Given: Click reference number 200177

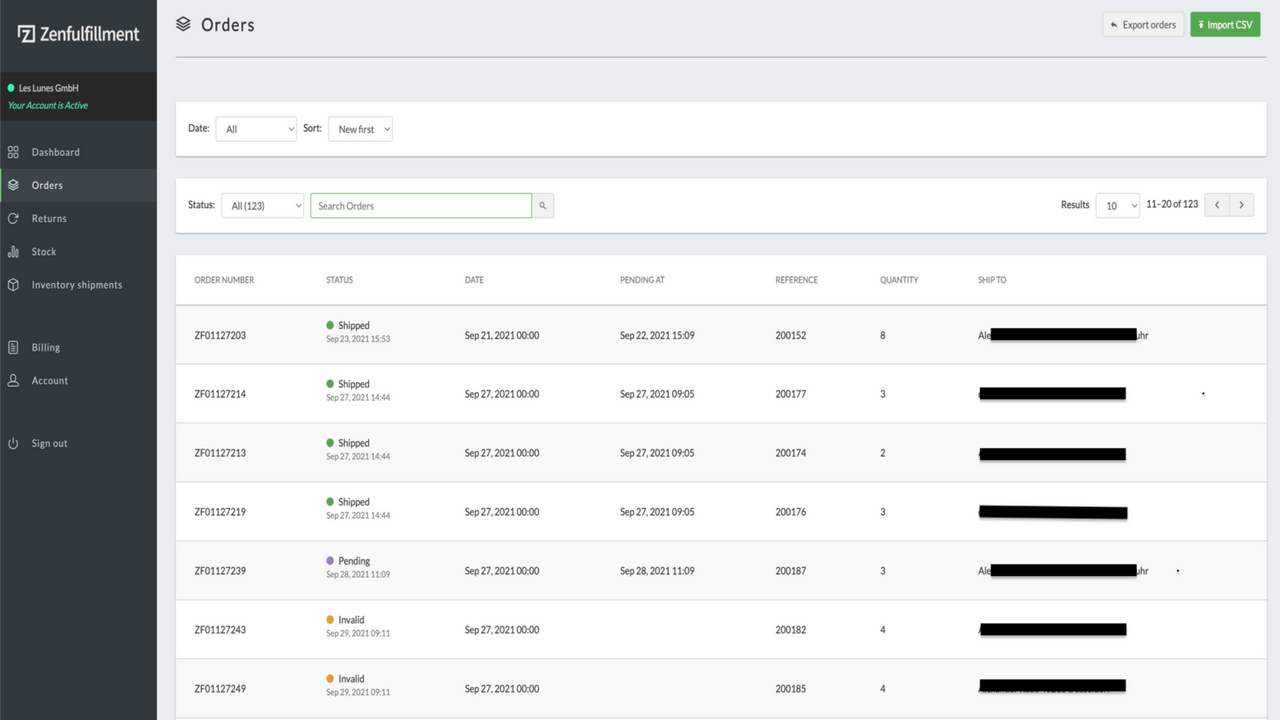Looking at the screenshot, I should click(x=790, y=394).
